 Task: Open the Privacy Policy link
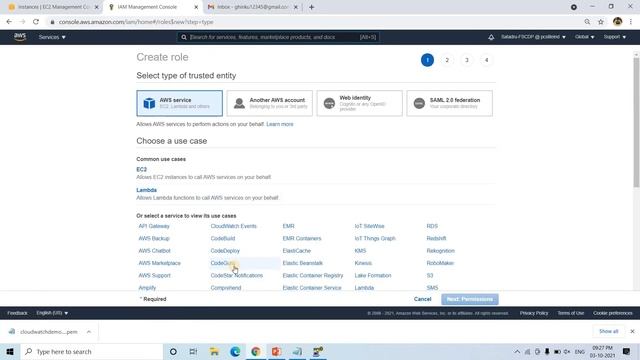(x=534, y=313)
